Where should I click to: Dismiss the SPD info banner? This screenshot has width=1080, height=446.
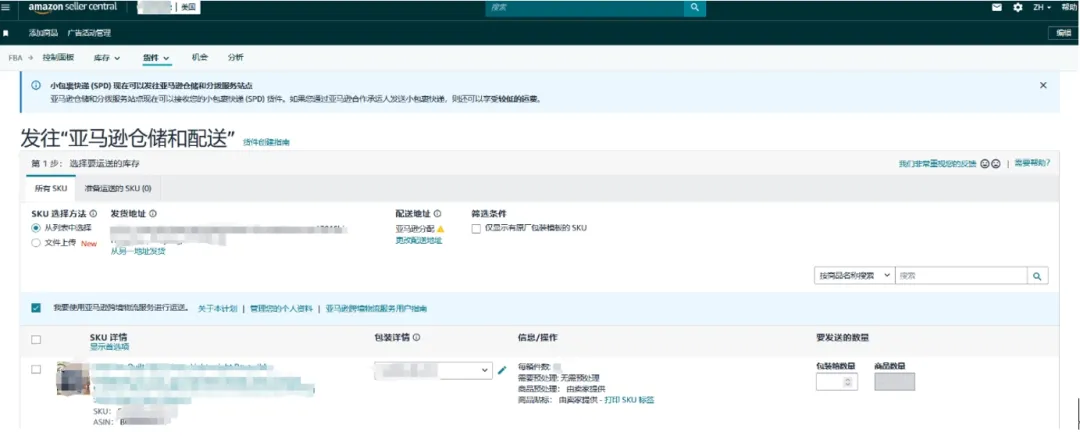click(x=1043, y=86)
